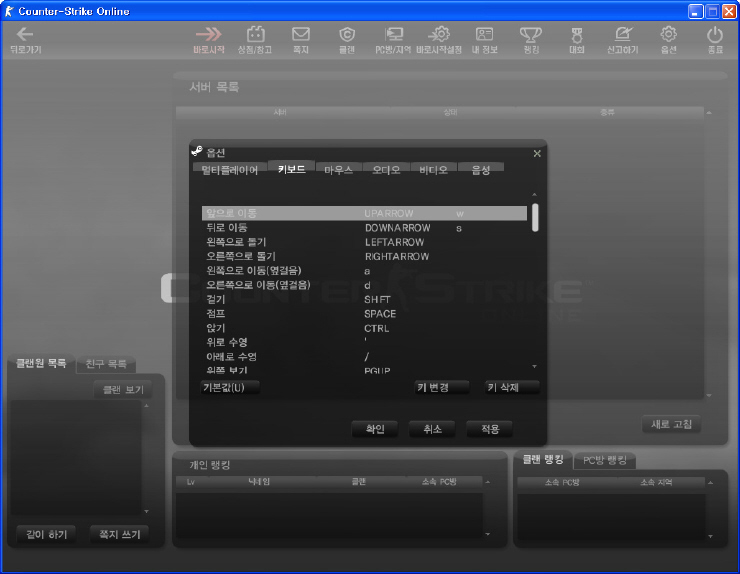740x574 pixels.
Task: Open the 대회 tournament medal icon
Action: pos(577,35)
